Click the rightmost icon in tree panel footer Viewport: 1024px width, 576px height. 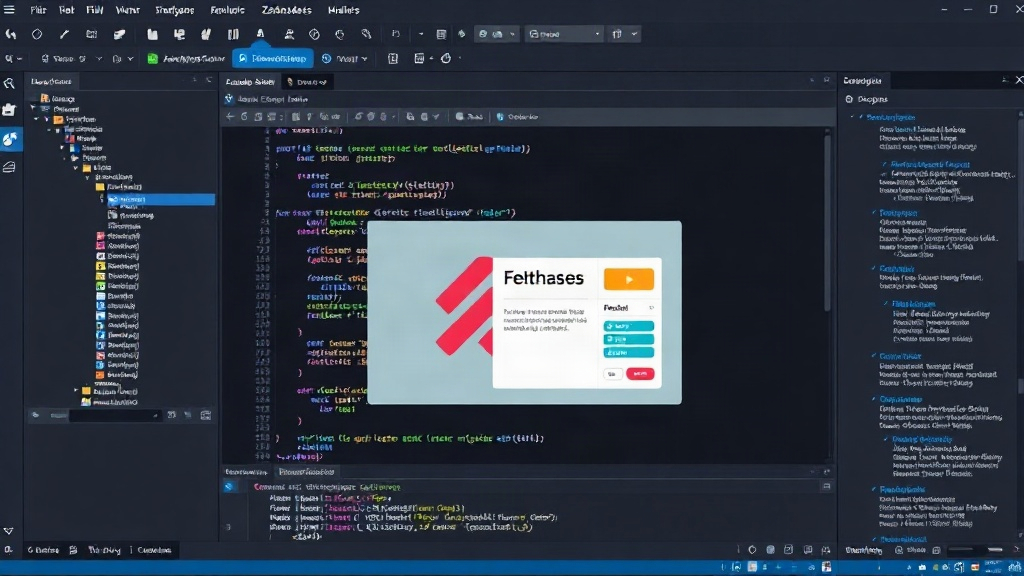206,415
